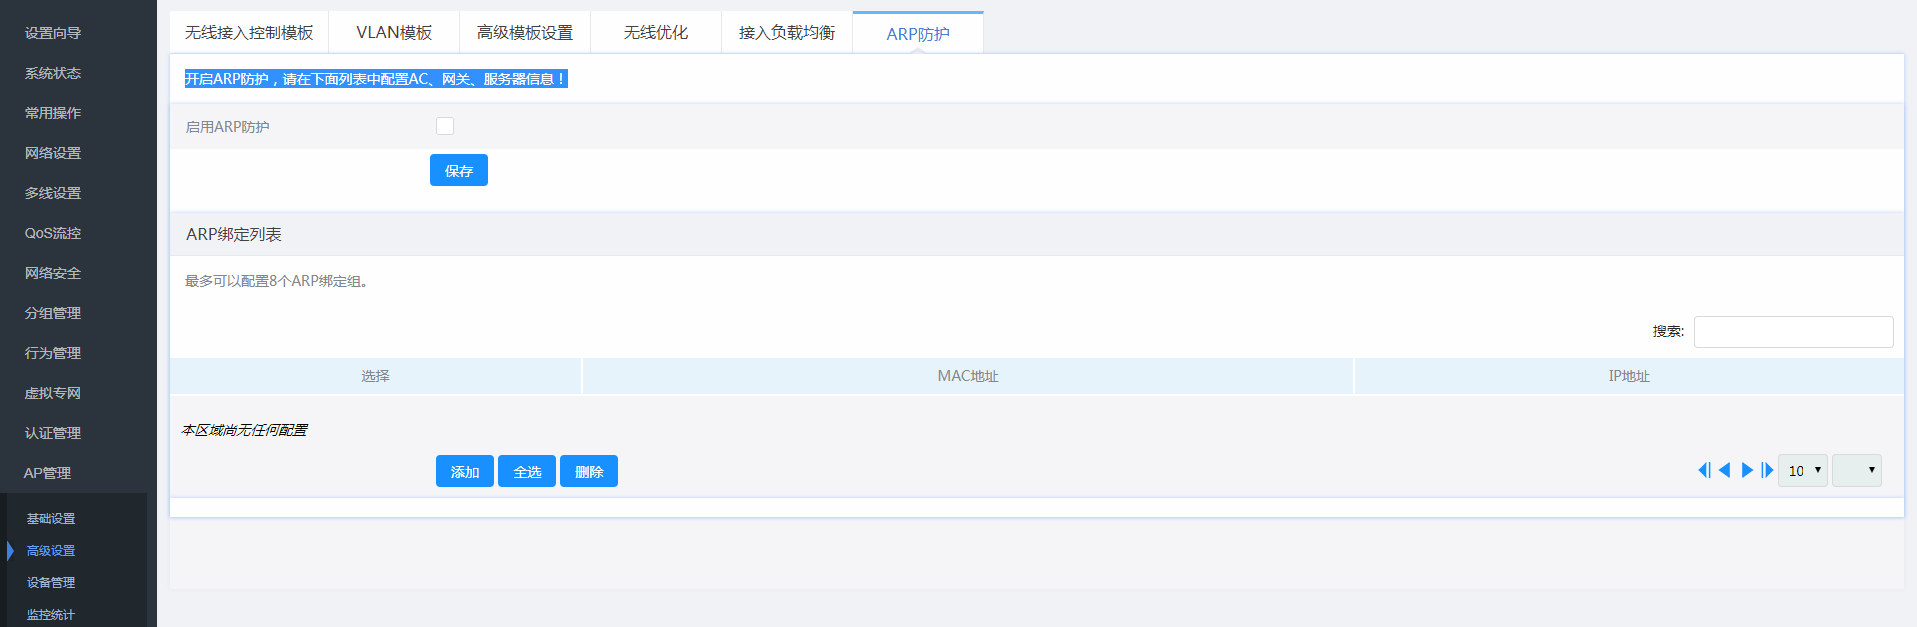Sort by the MAC地址 column header
Image resolution: width=1917 pixels, height=627 pixels.
[x=967, y=376]
